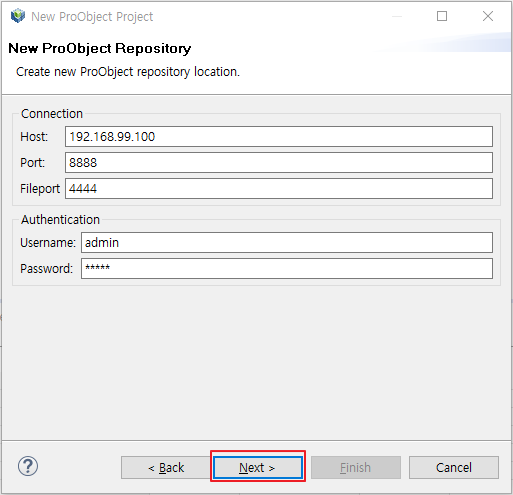Click the Host input field
This screenshot has height=495, width=513.
coord(279,136)
